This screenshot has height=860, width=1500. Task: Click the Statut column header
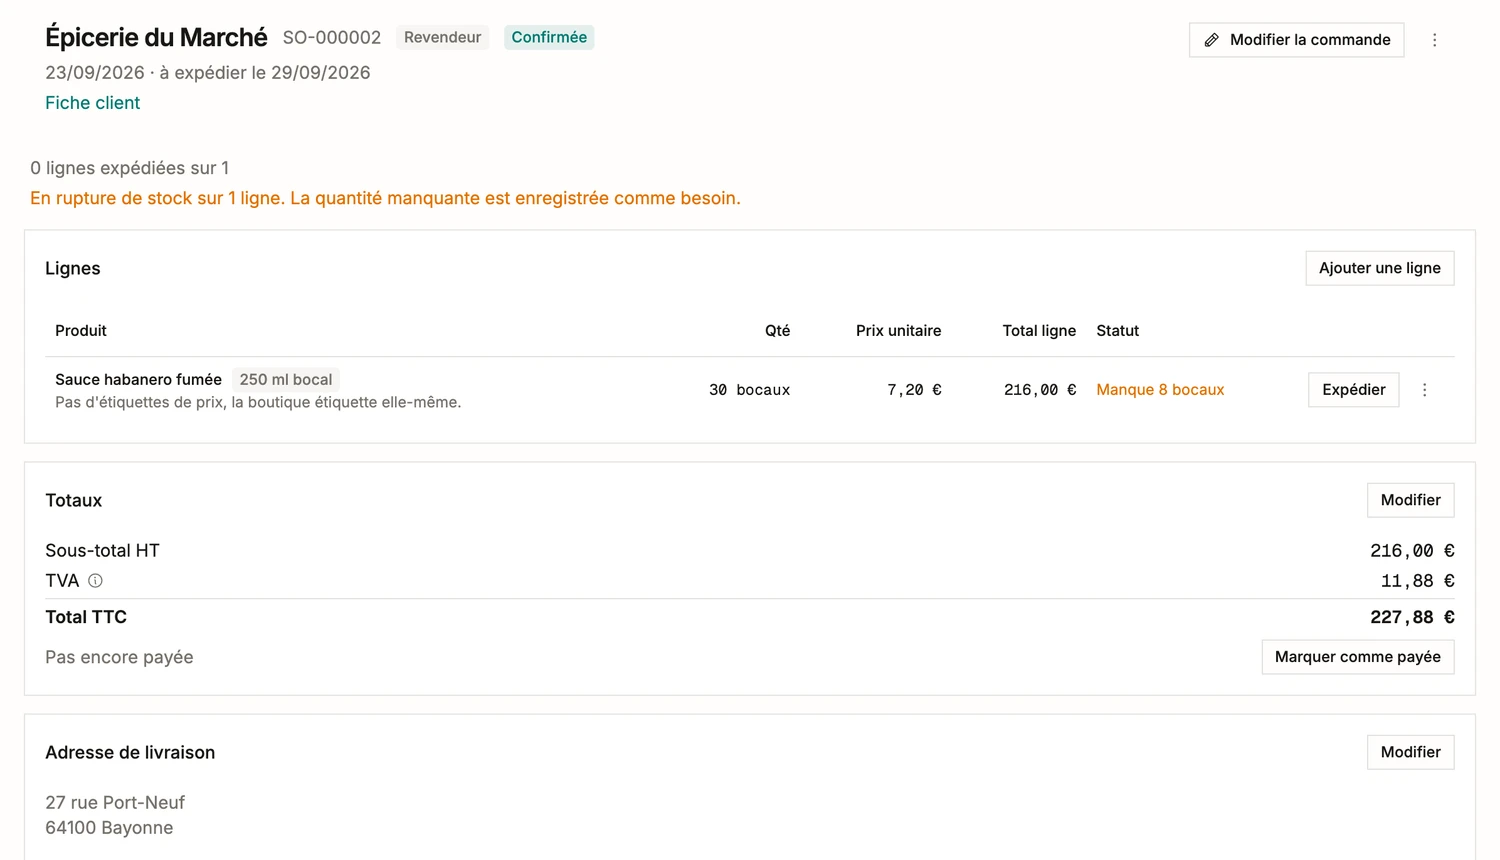[1118, 331]
